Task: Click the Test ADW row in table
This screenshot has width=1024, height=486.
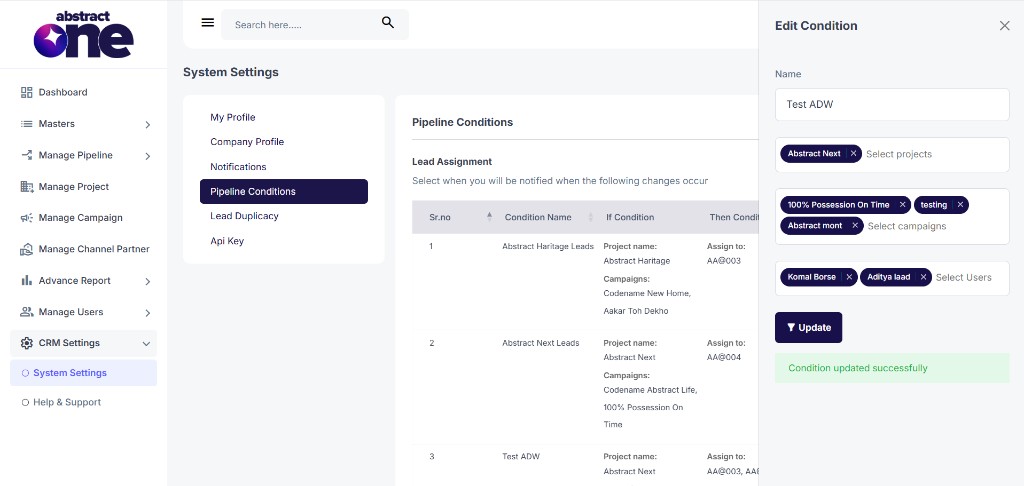Action: (520, 457)
